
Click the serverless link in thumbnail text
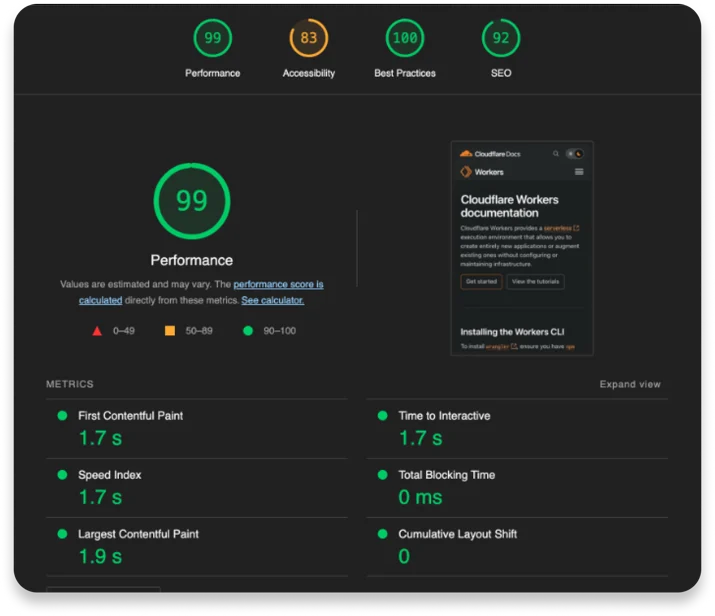pyautogui.click(x=561, y=228)
